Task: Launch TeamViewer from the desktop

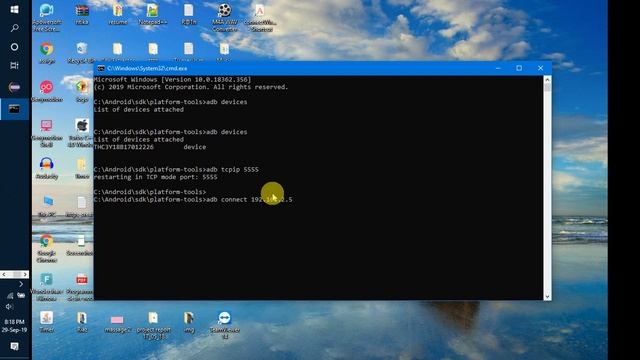Action: (x=224, y=325)
